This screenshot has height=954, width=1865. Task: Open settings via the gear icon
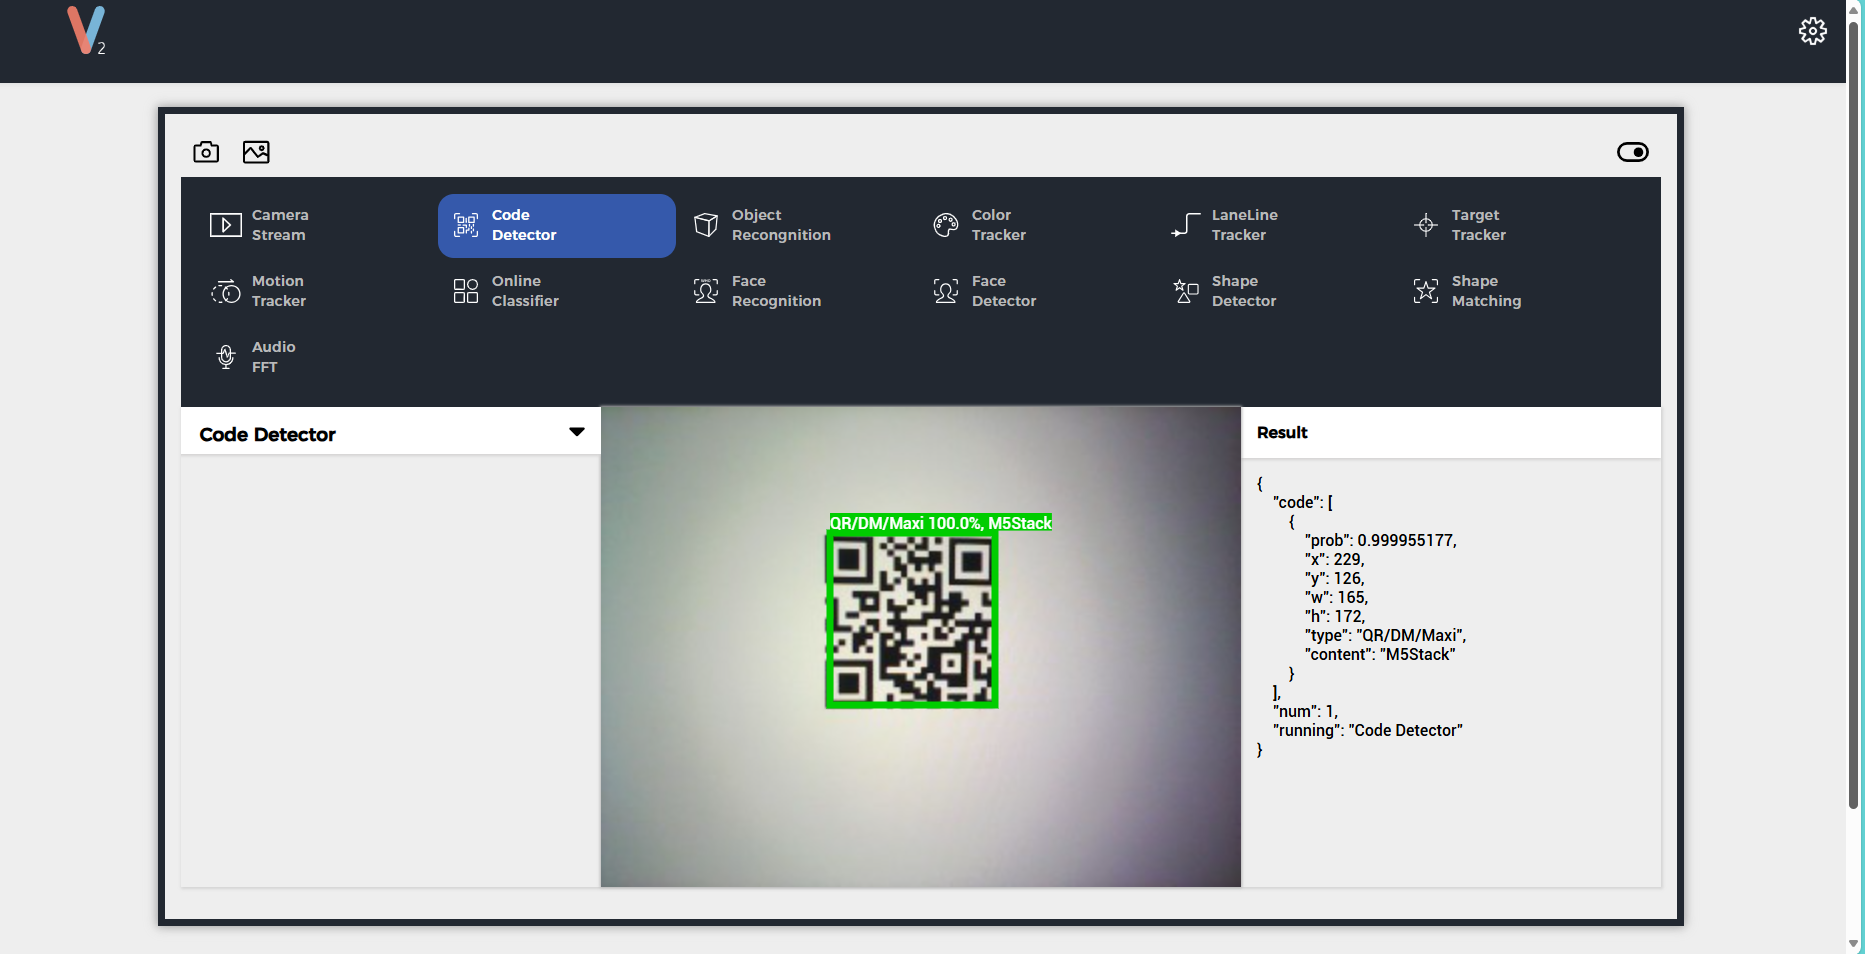[1812, 31]
